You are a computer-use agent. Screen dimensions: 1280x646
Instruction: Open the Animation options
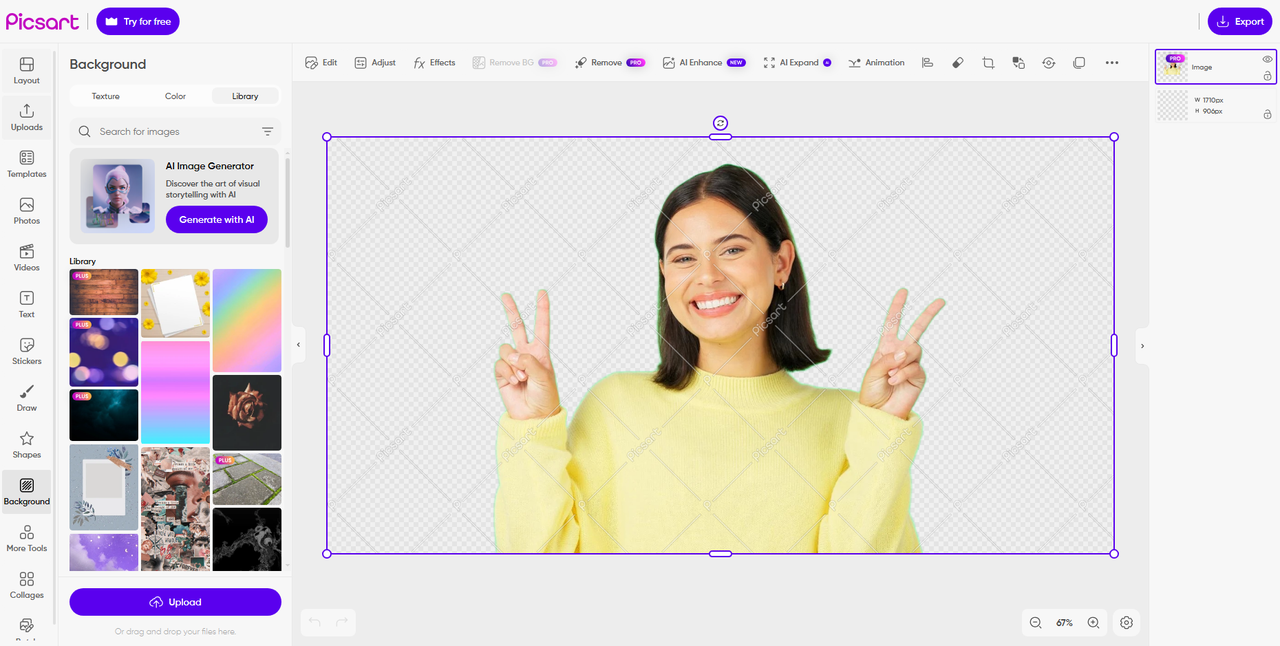[876, 62]
